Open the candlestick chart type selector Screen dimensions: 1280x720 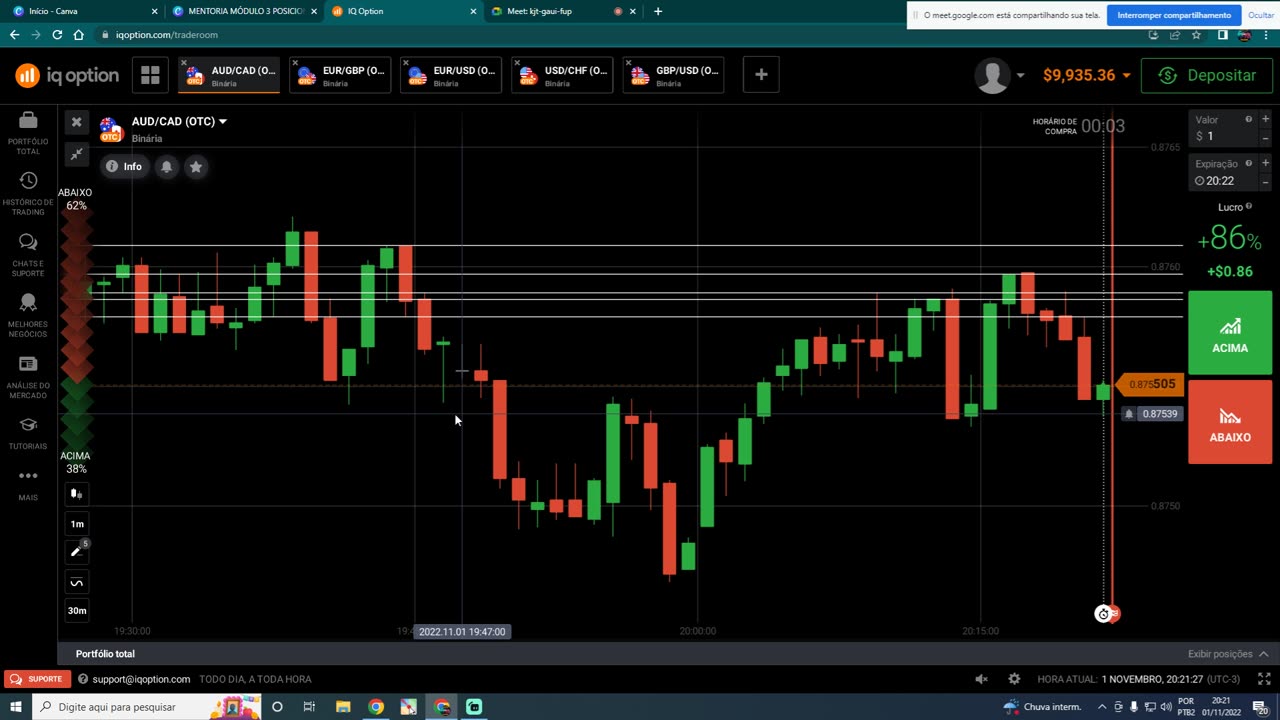[x=77, y=494]
